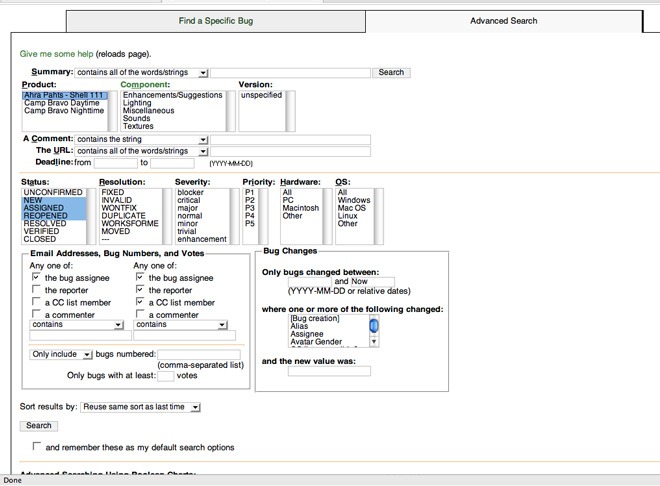Open the Only include bugs dropdown
This screenshot has width=660, height=486.
pyautogui.click(x=61, y=355)
